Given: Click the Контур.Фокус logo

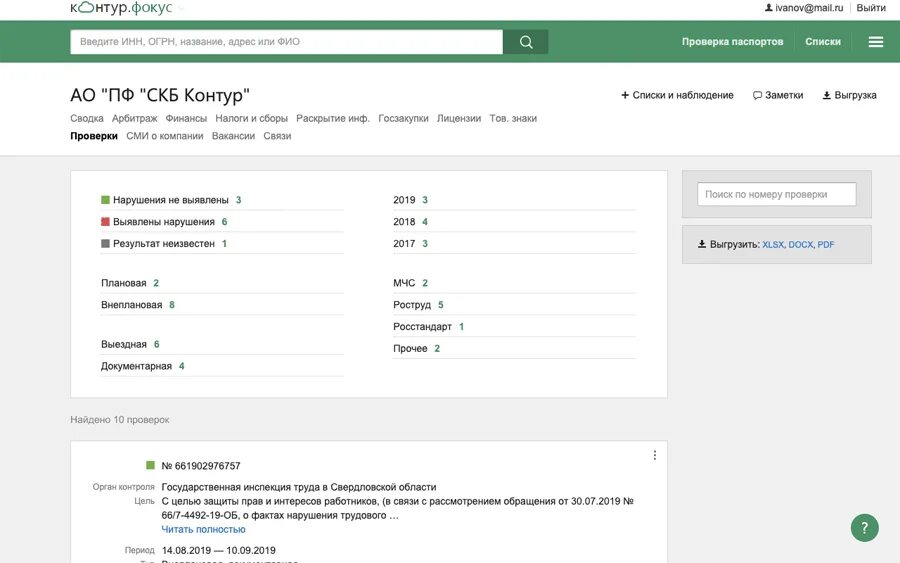Looking at the screenshot, I should [x=121, y=7].
